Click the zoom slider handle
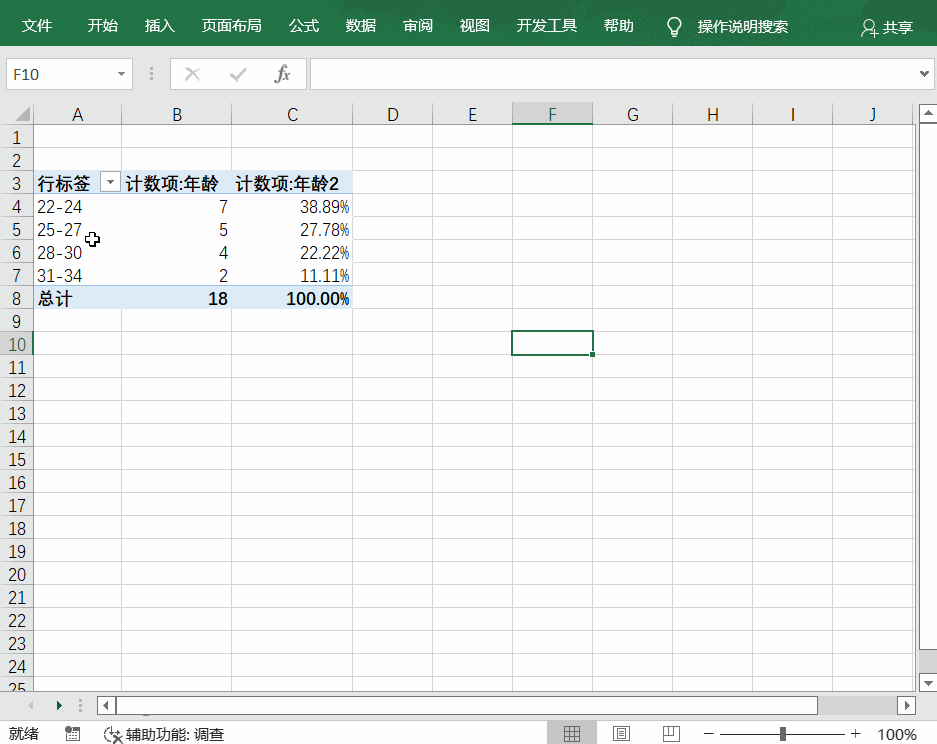This screenshot has width=937, height=744. click(x=782, y=733)
